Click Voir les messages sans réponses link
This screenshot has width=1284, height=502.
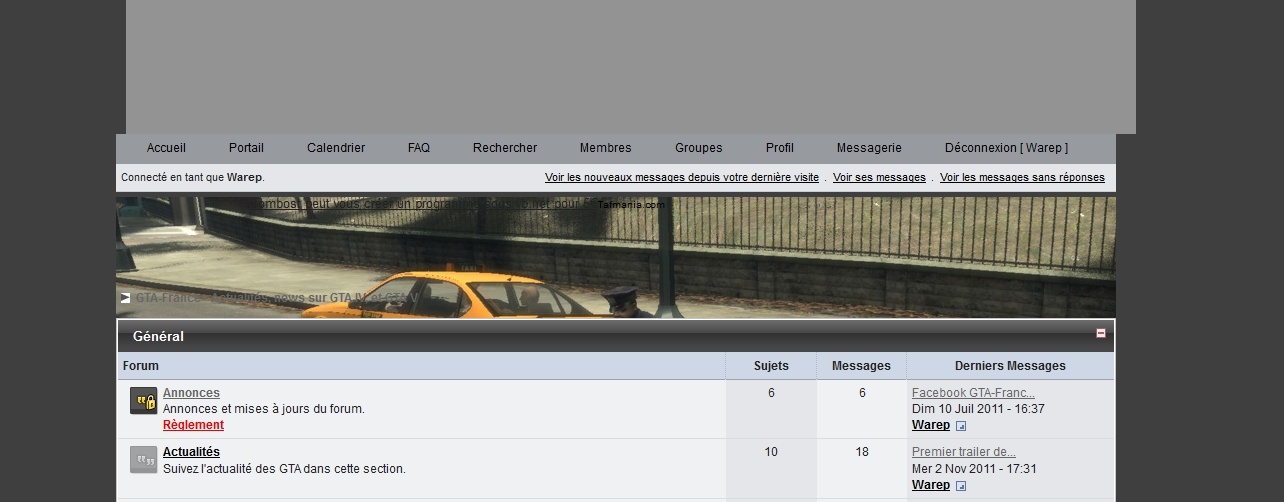click(1022, 178)
